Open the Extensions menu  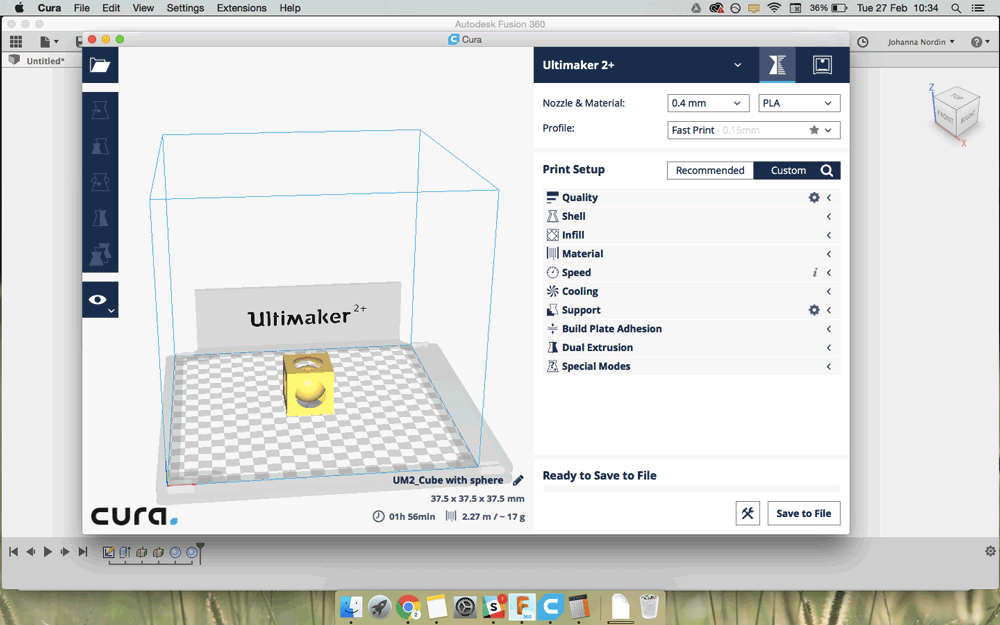[241, 8]
